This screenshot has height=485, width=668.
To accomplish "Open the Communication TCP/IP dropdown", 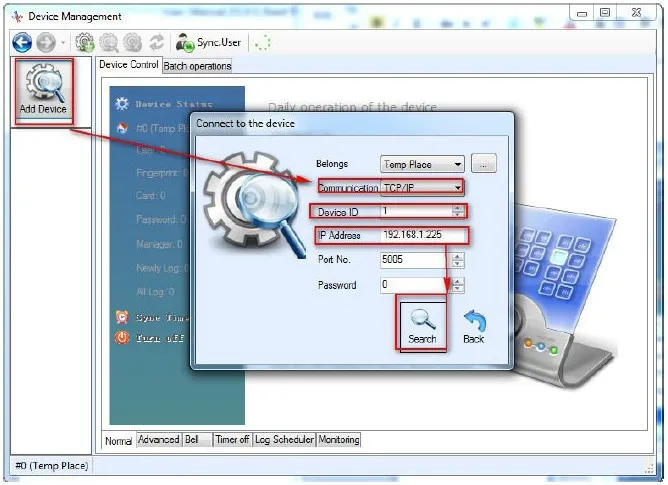I will pos(422,188).
